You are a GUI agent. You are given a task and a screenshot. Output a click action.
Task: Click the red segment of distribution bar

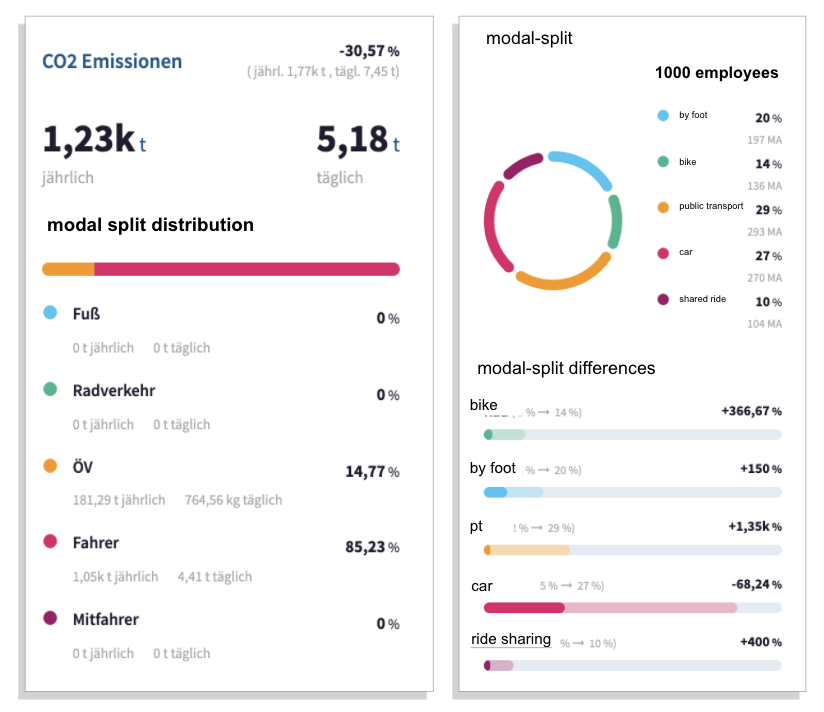click(x=247, y=269)
